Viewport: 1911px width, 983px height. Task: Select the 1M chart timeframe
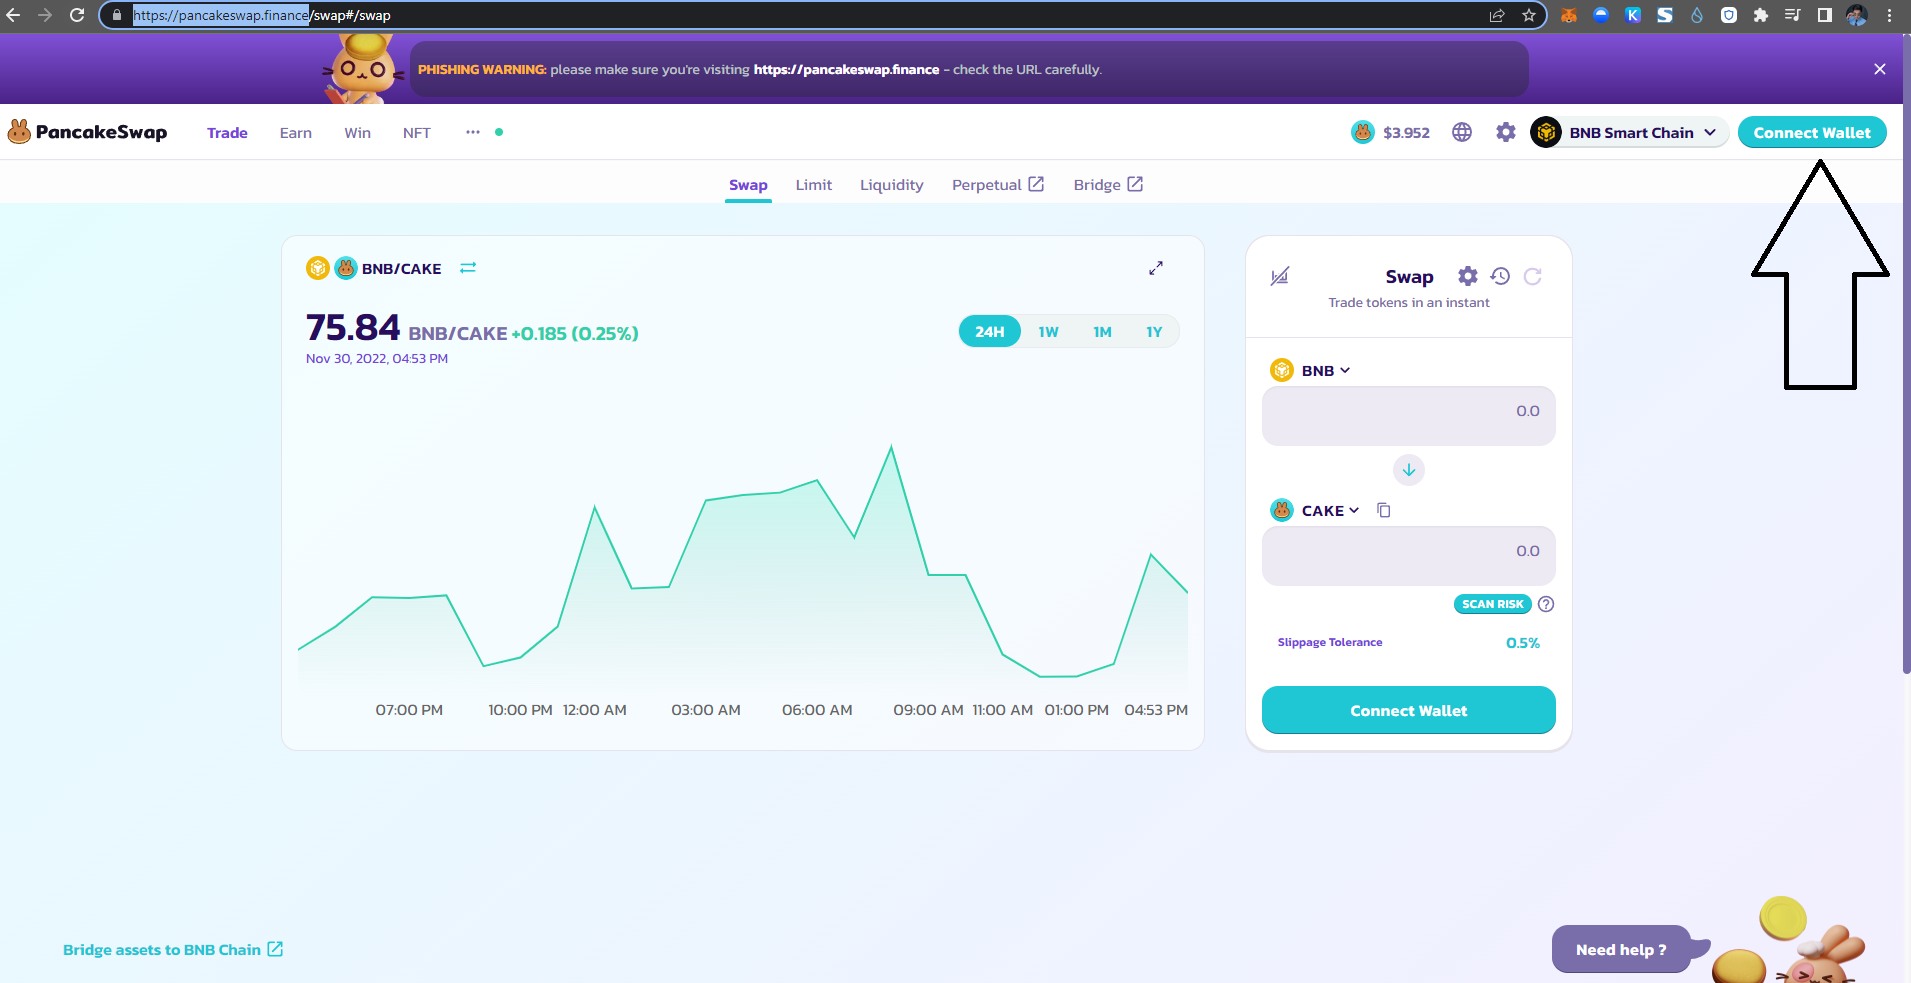pyautogui.click(x=1102, y=332)
